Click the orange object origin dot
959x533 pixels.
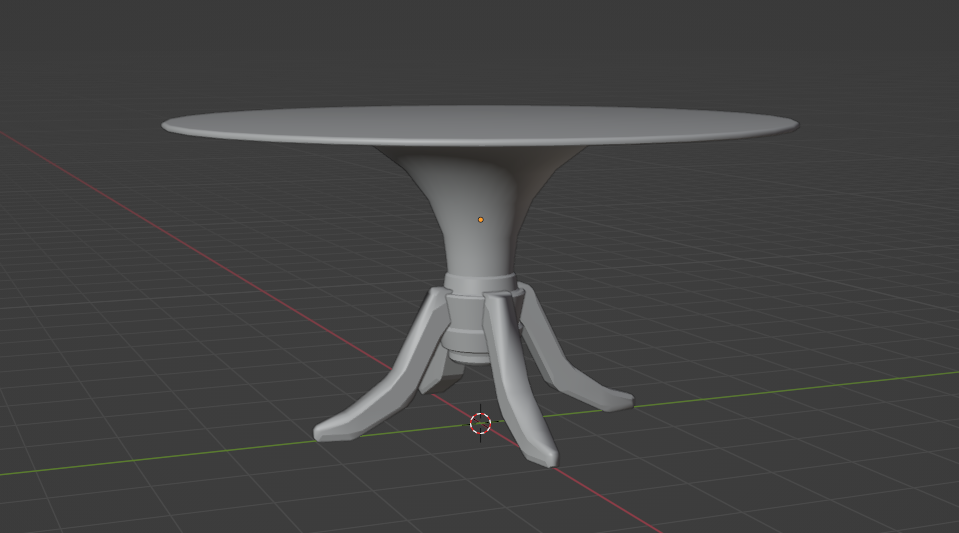tap(481, 219)
